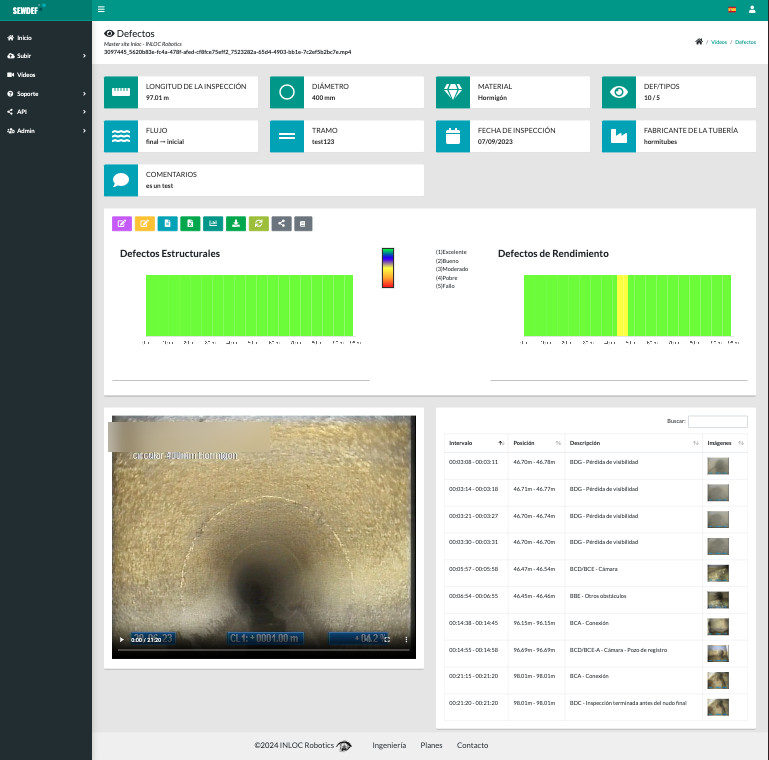Toggle the hamburger sidebar menu

pyautogui.click(x=101, y=9)
